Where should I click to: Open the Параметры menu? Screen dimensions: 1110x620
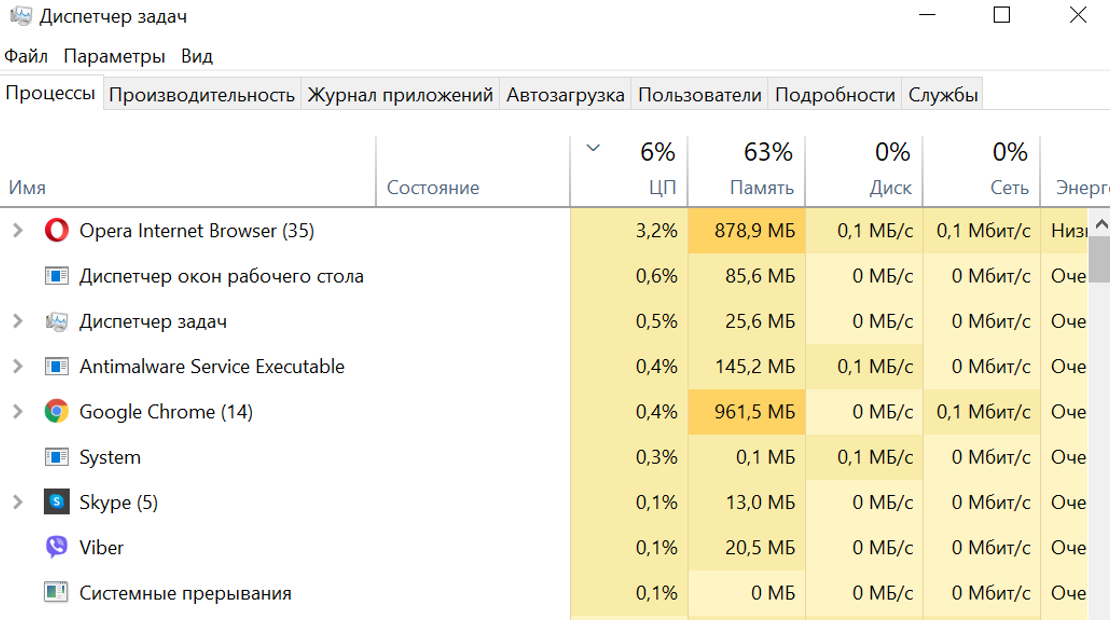[114, 56]
